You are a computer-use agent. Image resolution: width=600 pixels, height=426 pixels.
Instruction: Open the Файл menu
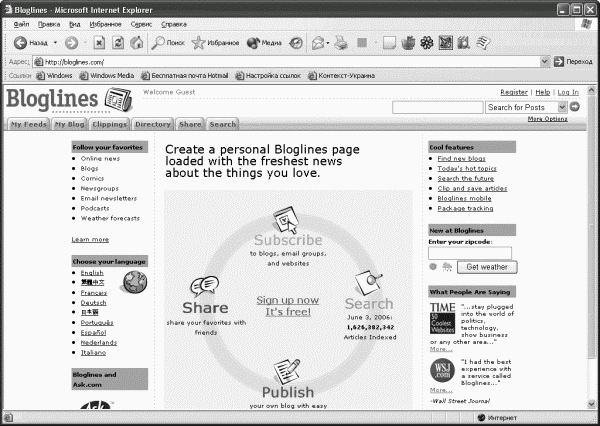point(21,24)
